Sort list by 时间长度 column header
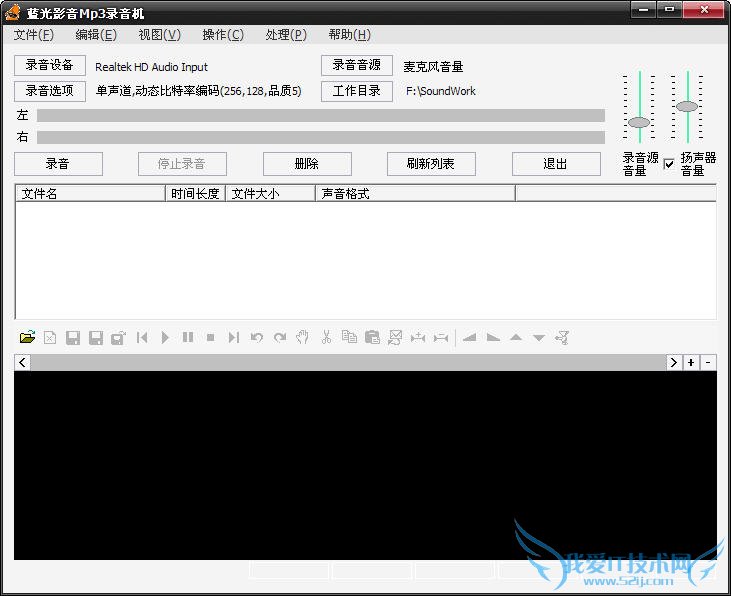731x596 pixels. 195,194
